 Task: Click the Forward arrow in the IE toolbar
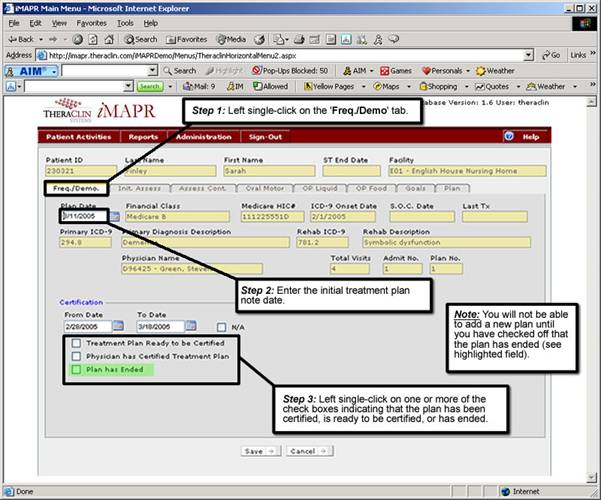[x=53, y=39]
